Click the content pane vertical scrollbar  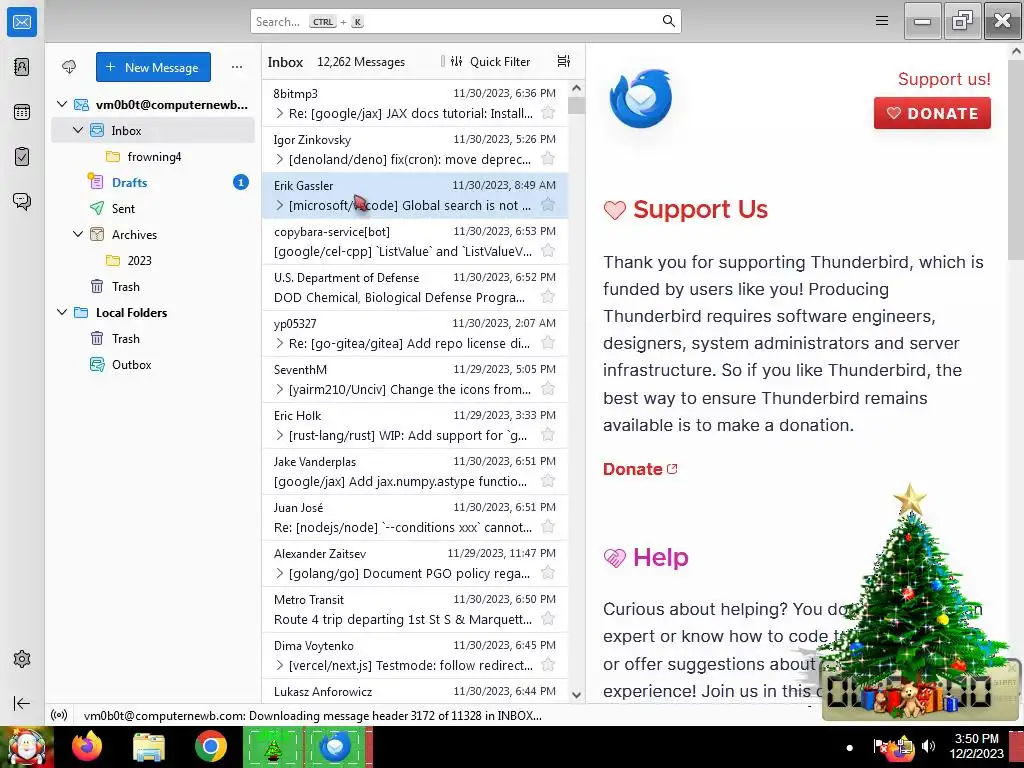click(1016, 159)
